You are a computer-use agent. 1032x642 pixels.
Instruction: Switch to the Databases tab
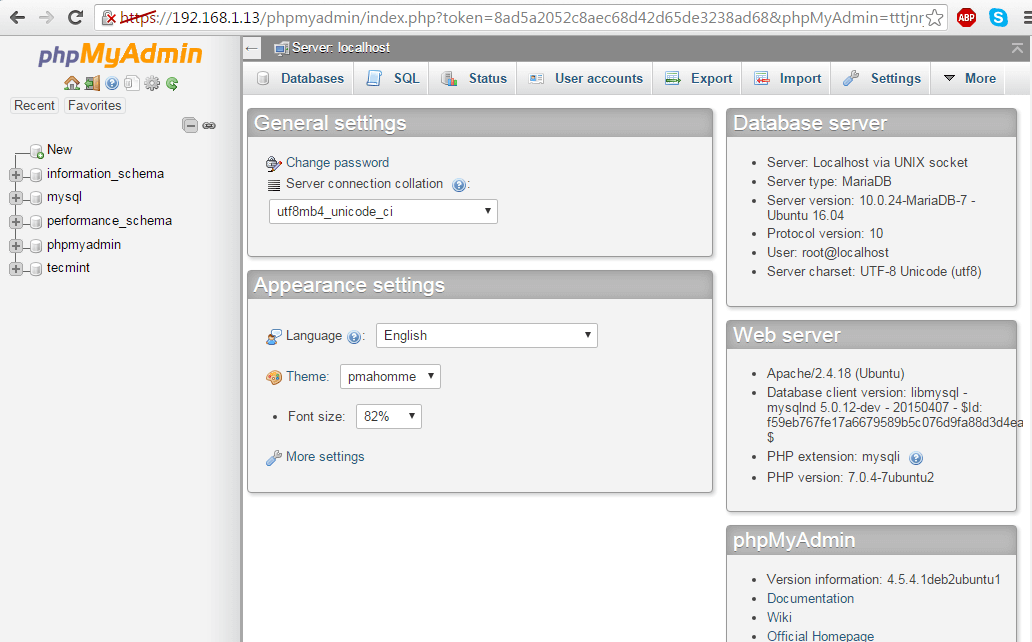[299, 78]
